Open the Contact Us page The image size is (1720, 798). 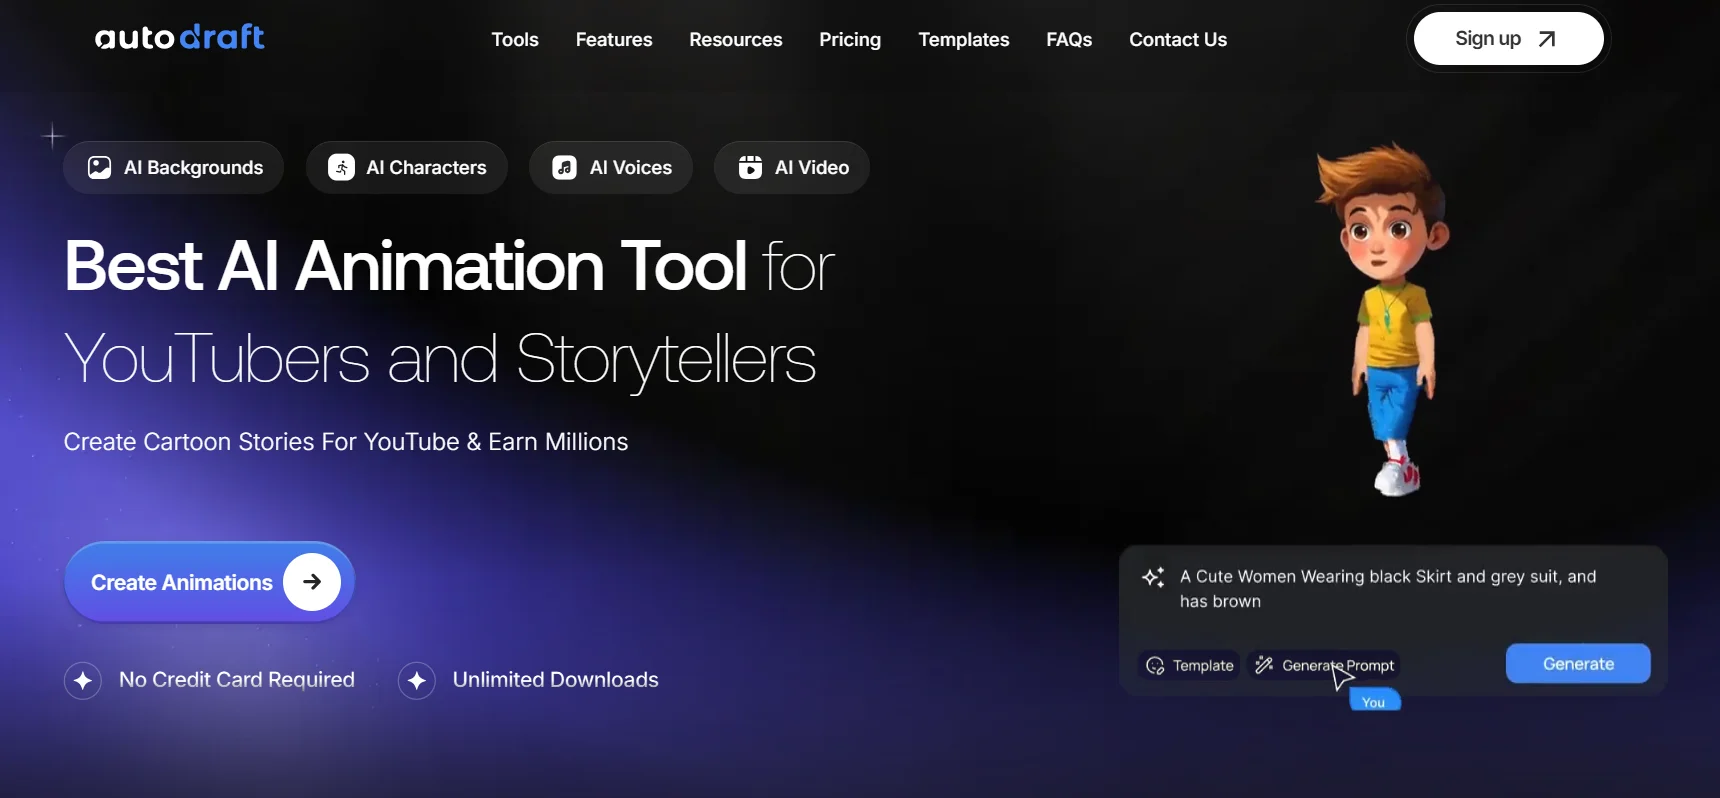point(1178,40)
